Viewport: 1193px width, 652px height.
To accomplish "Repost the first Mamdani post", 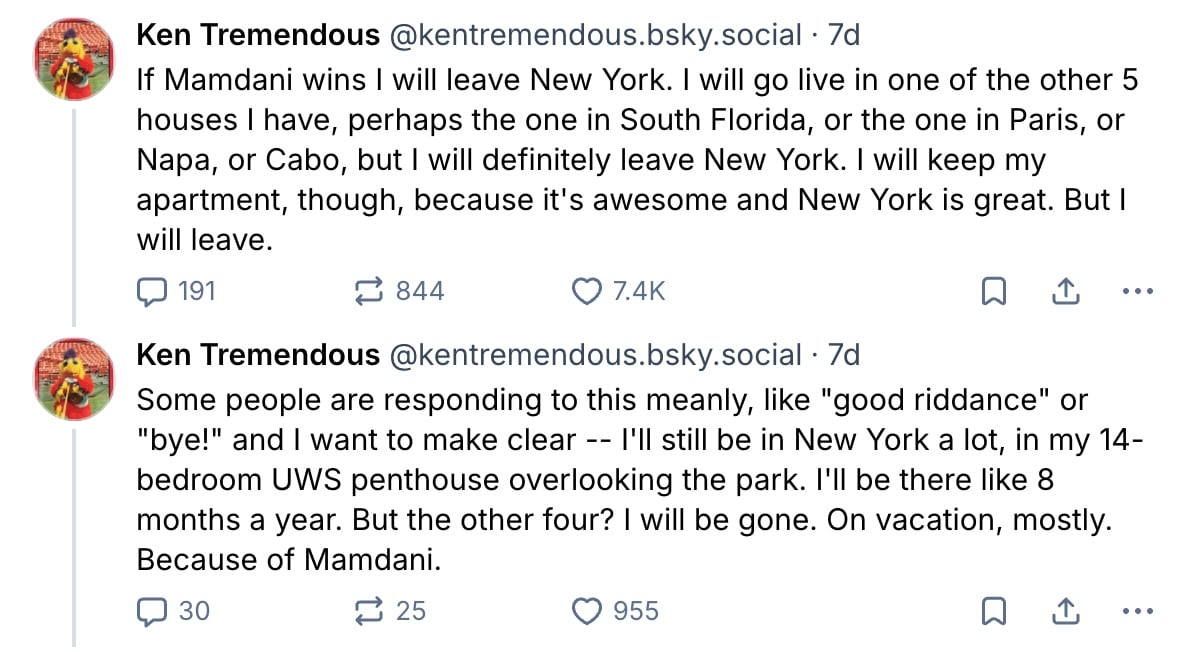I will point(372,291).
